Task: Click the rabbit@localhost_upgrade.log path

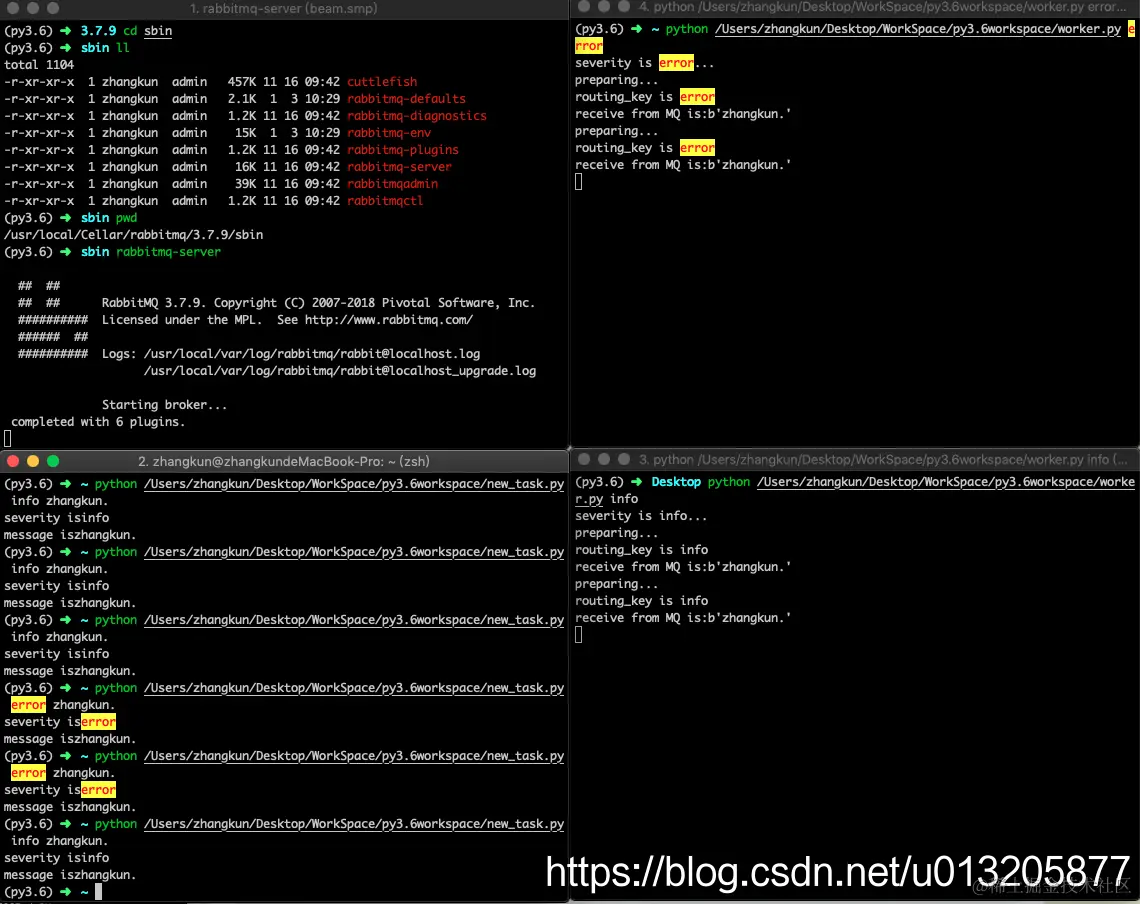Action: [x=340, y=371]
